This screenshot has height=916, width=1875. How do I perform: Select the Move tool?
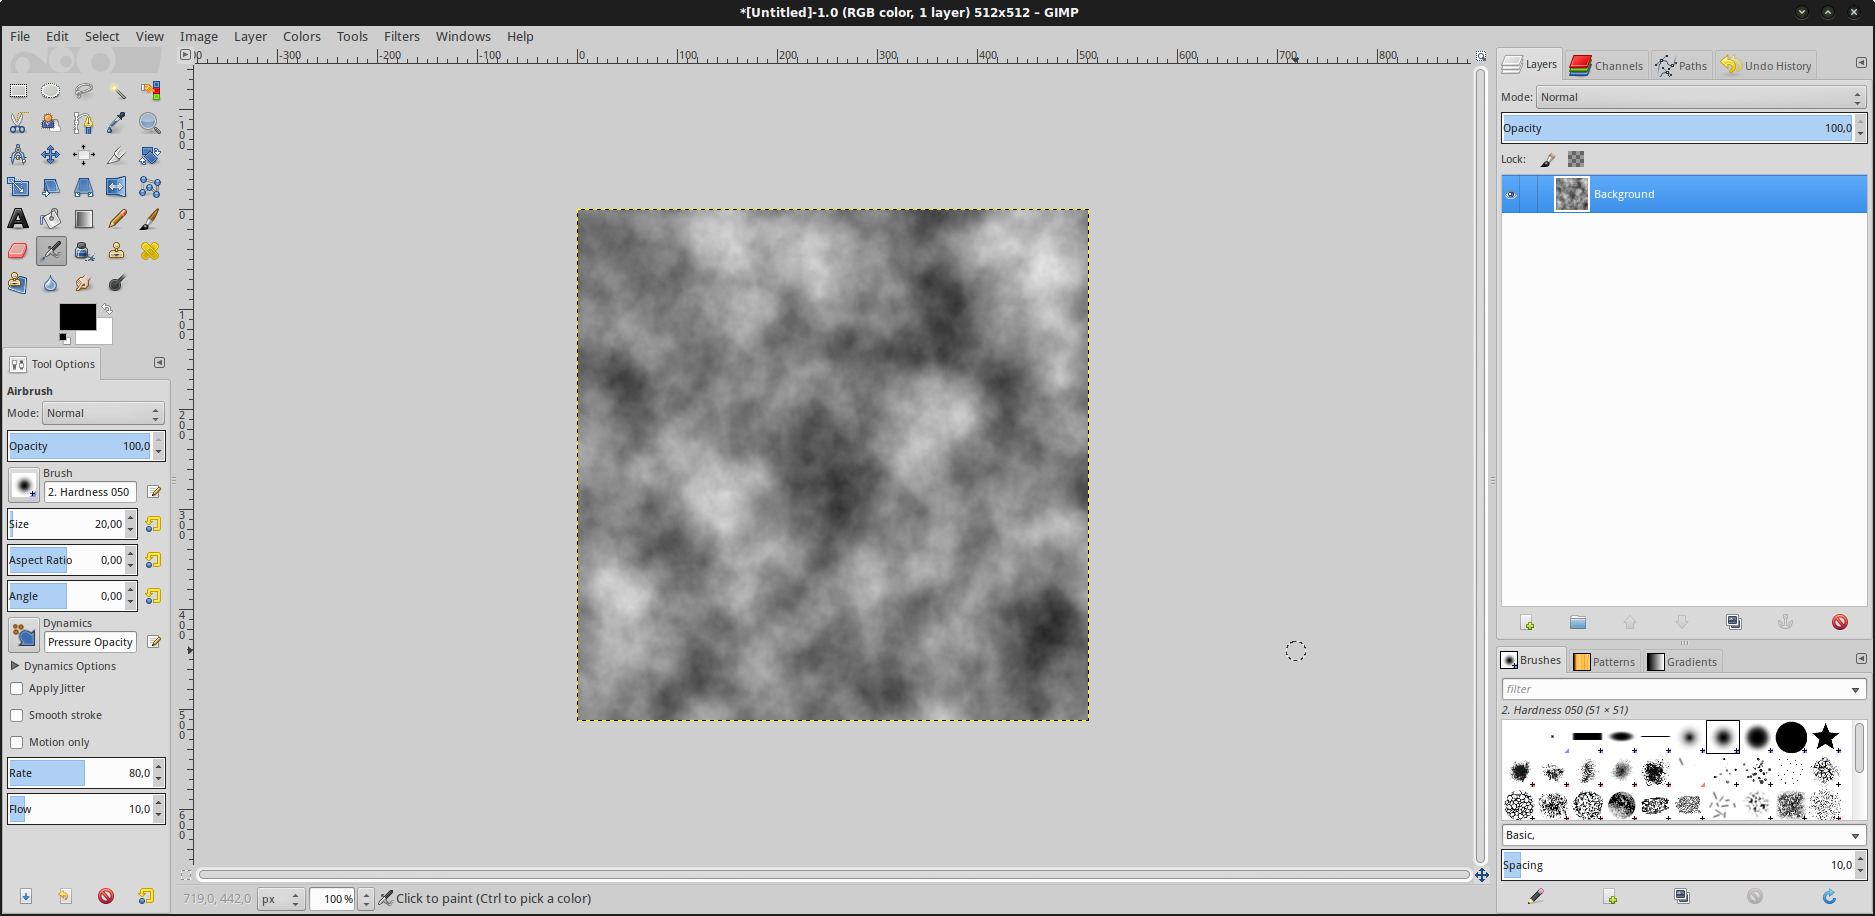click(50, 155)
